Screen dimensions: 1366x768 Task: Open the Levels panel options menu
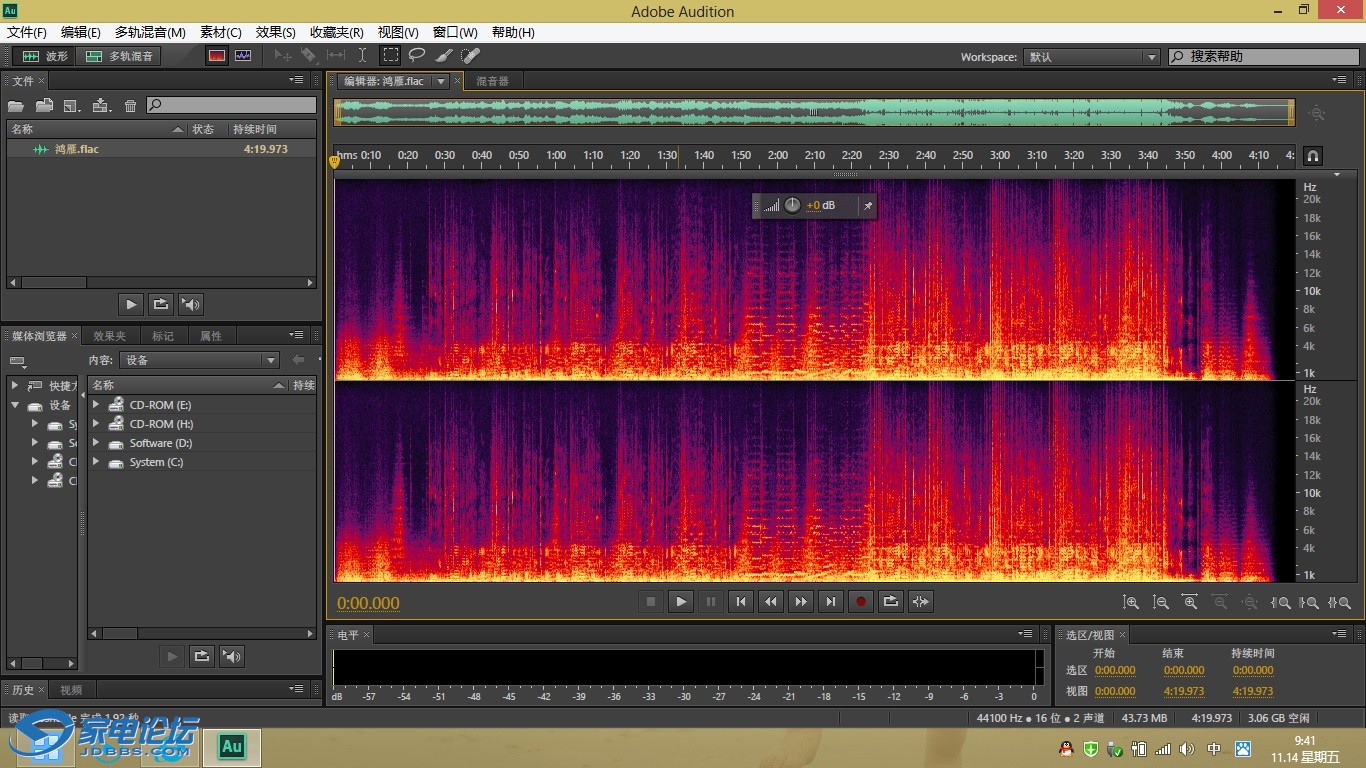pos(1026,634)
